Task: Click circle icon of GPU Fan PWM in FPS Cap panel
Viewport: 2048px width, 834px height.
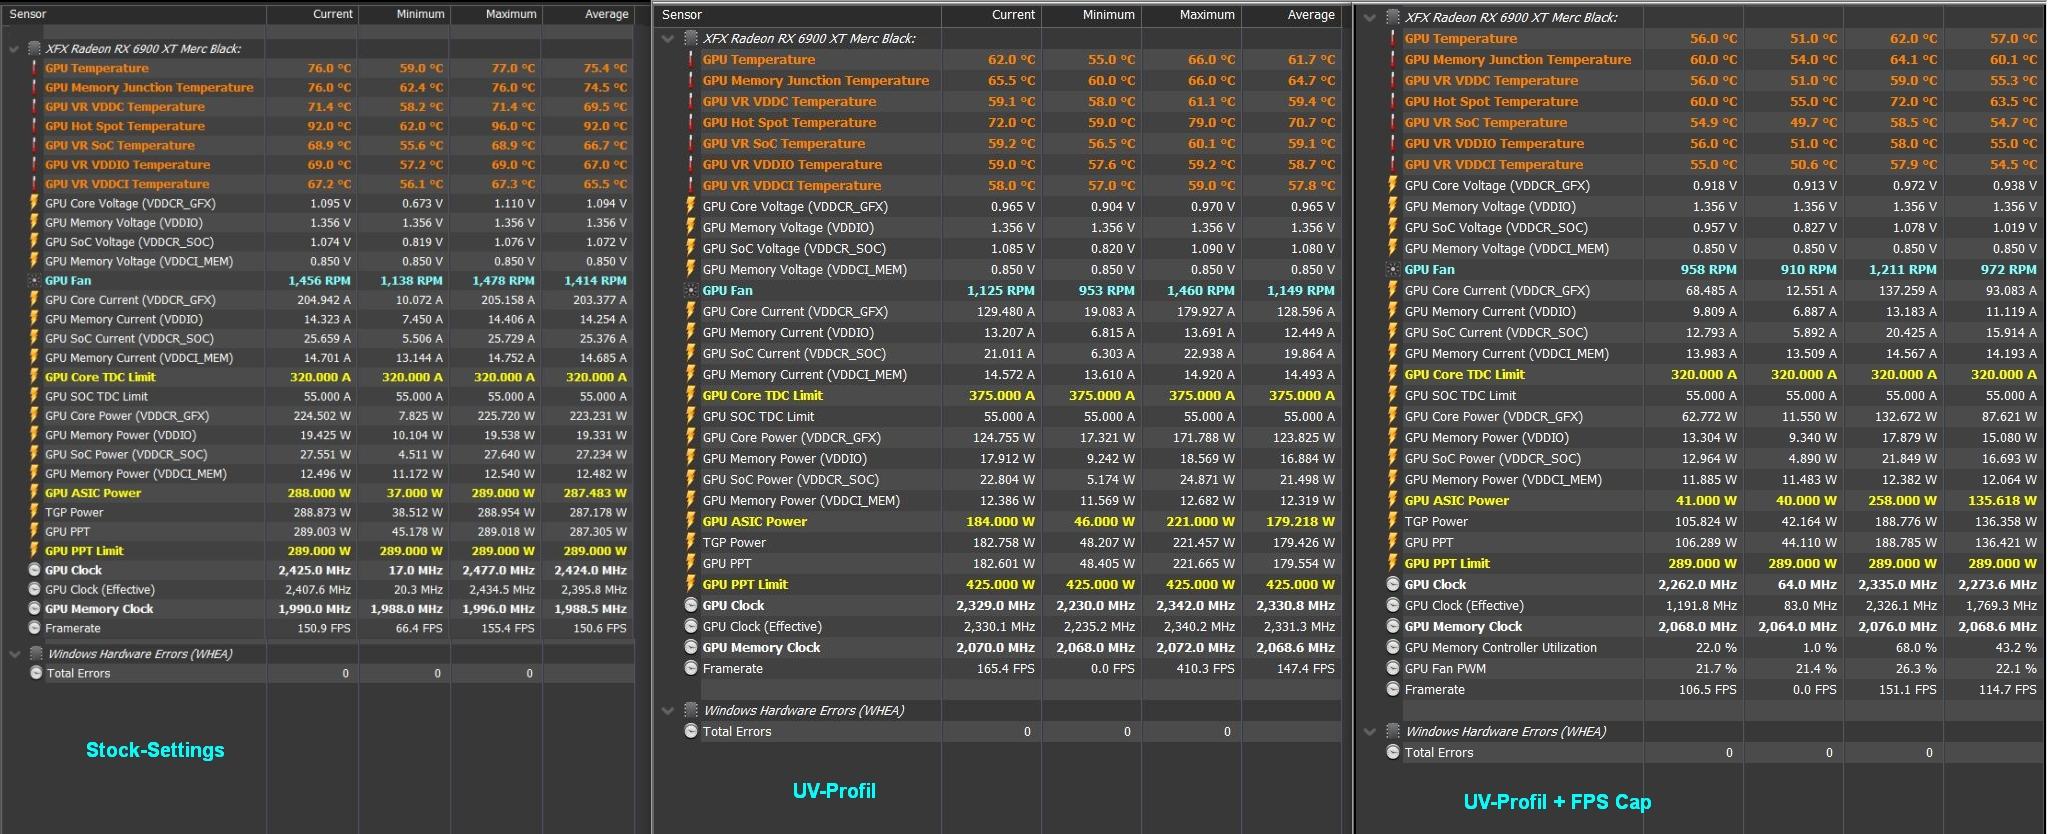Action: tap(1393, 669)
